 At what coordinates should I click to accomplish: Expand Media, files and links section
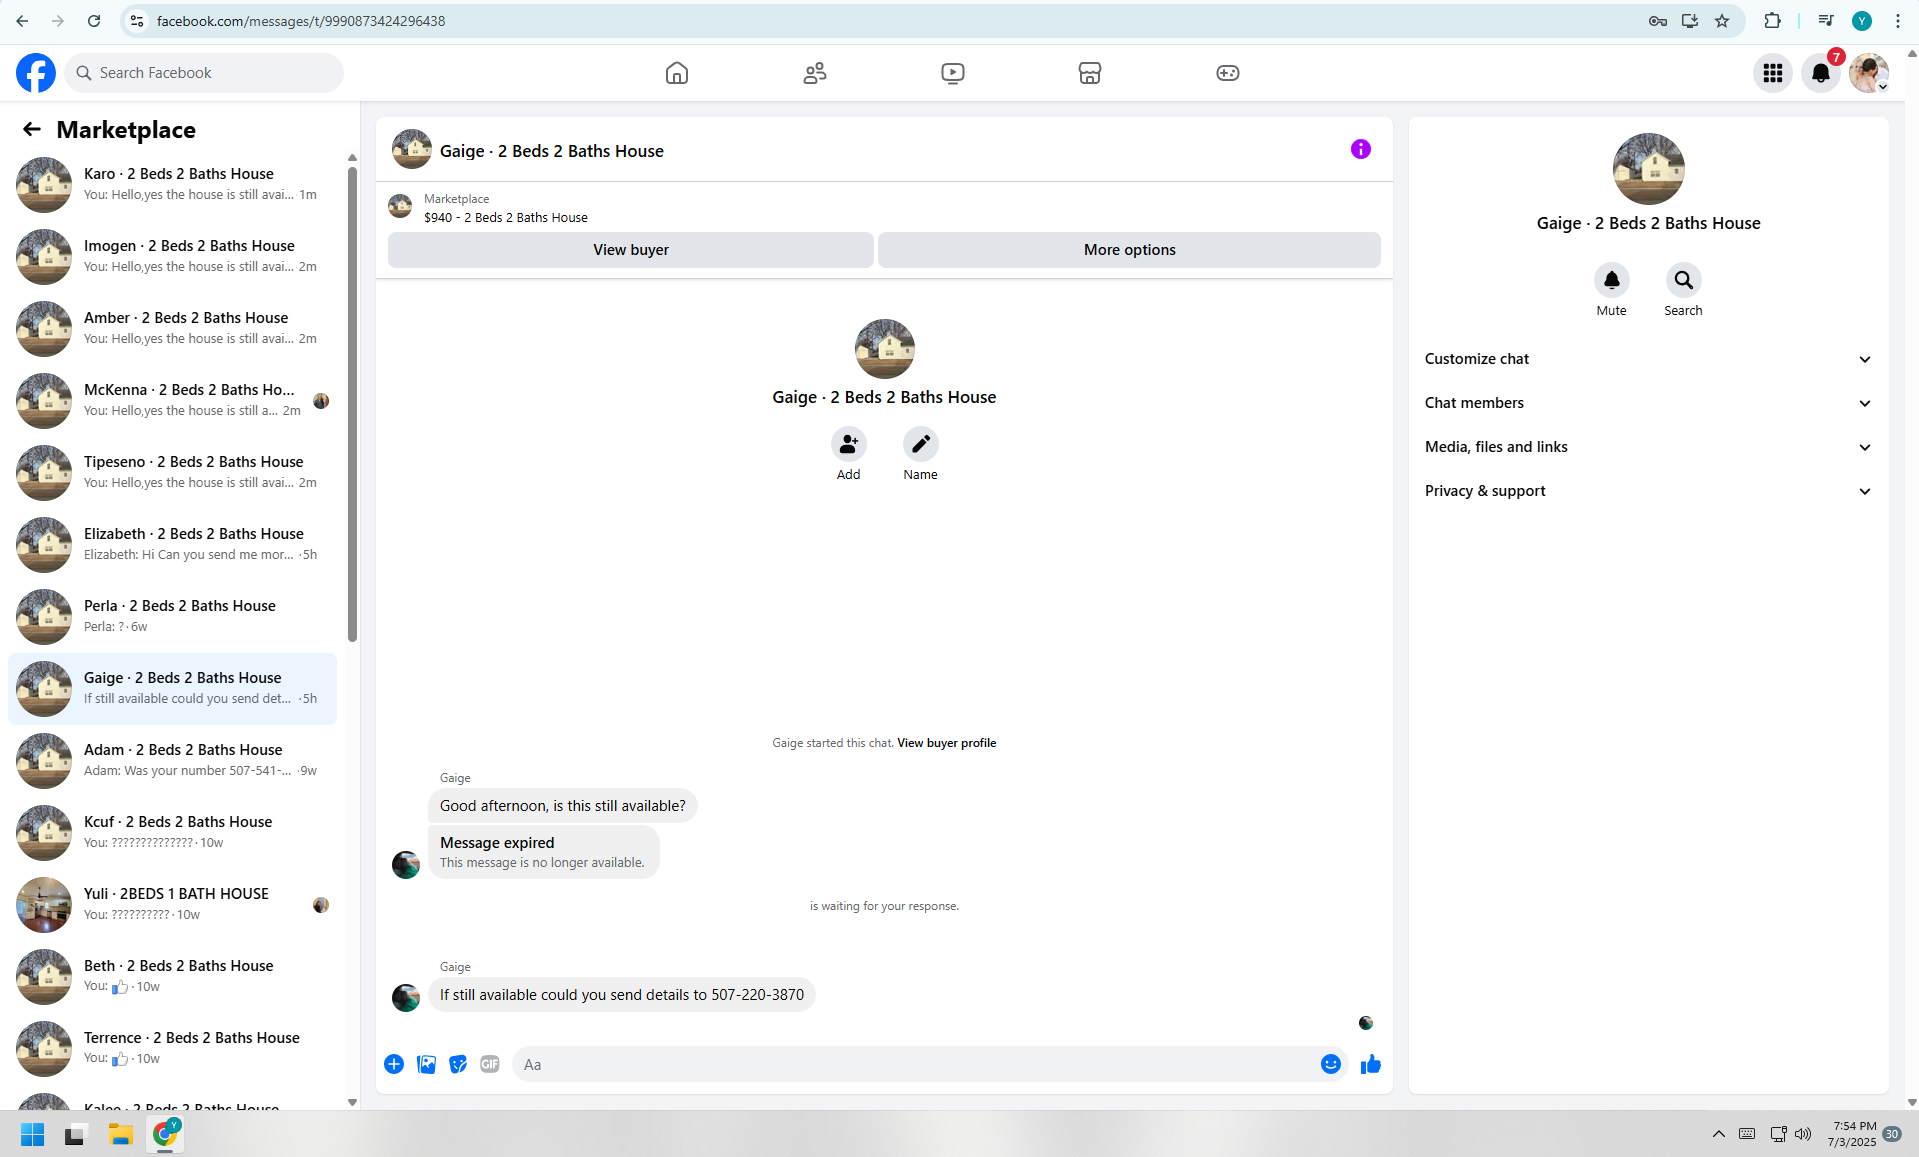coord(1648,447)
